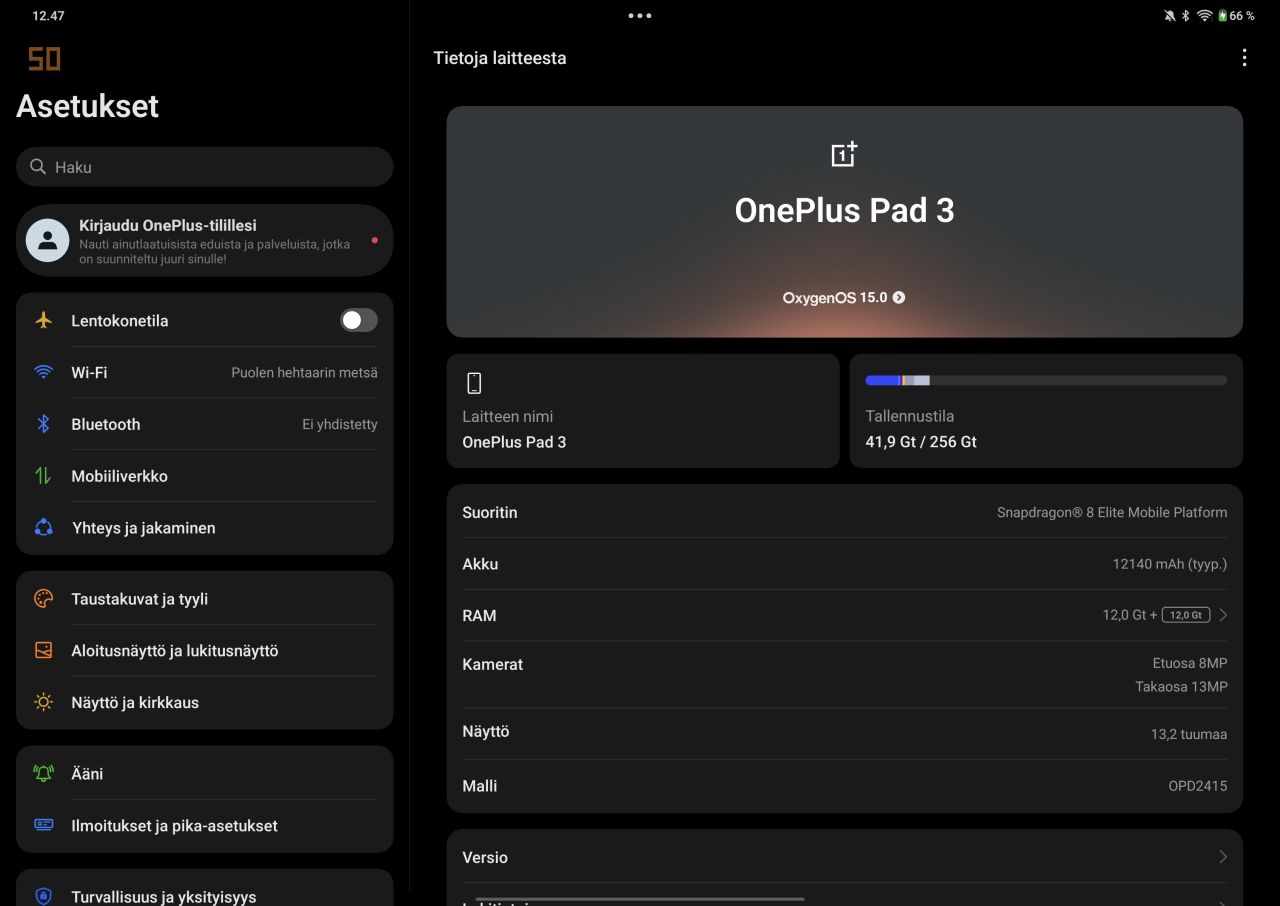Click the Aloitusnäyttö ja lukitusnäyttö icon
The height and width of the screenshot is (906, 1280).
pos(43,651)
